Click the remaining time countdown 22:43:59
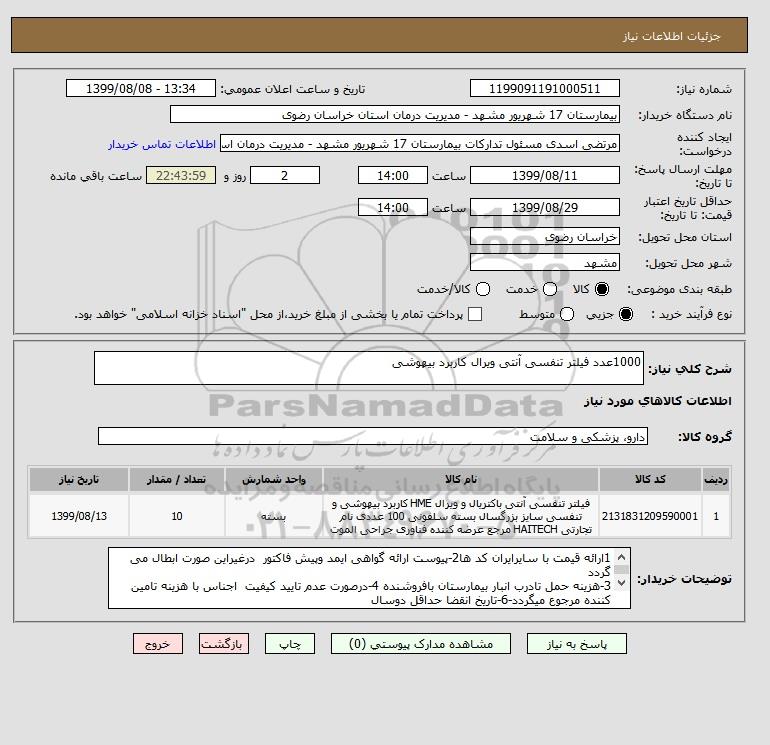Viewport: 770px width, 745px height. point(181,175)
